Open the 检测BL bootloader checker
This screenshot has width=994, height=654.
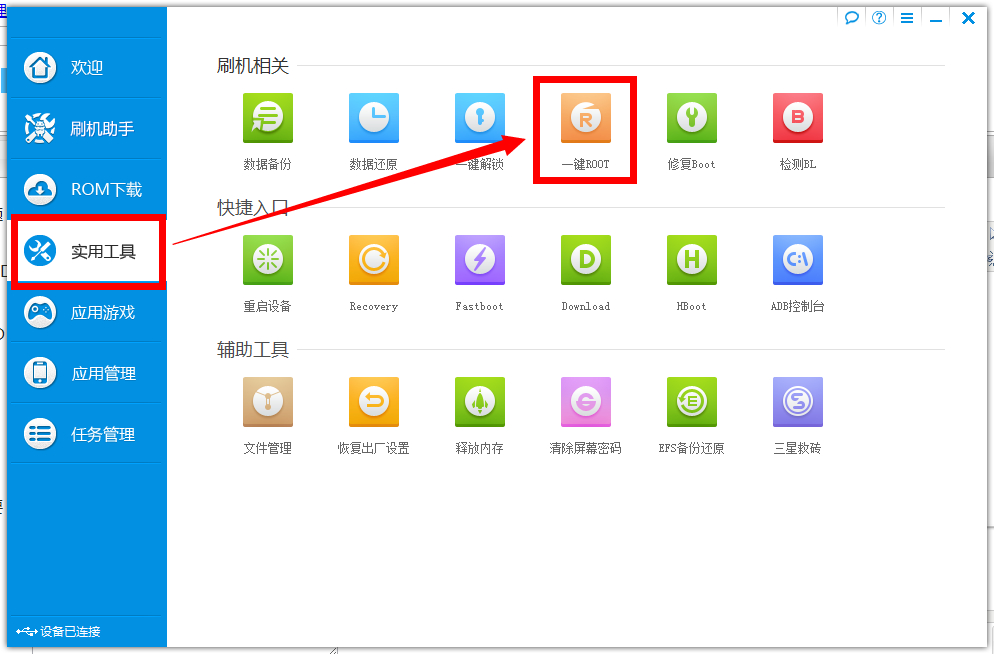pos(796,118)
